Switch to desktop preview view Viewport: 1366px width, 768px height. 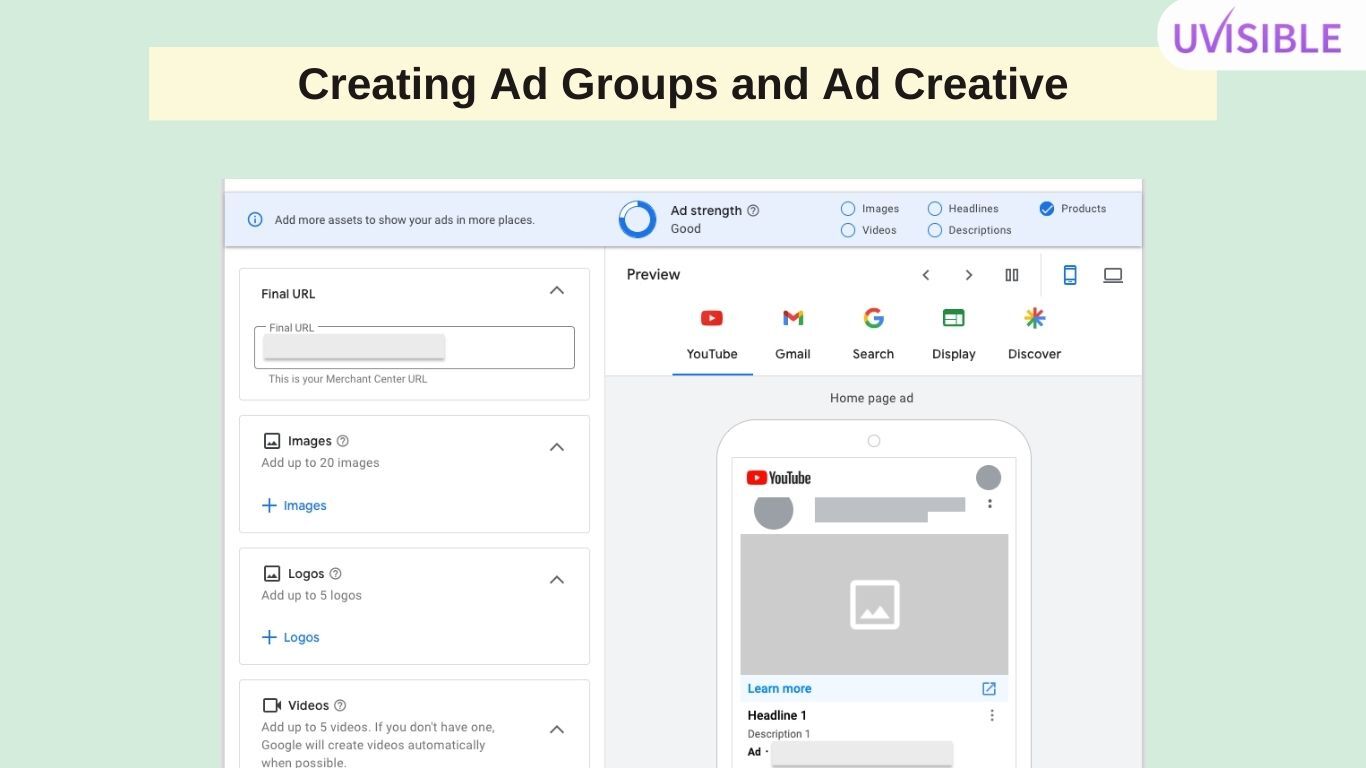[1112, 274]
